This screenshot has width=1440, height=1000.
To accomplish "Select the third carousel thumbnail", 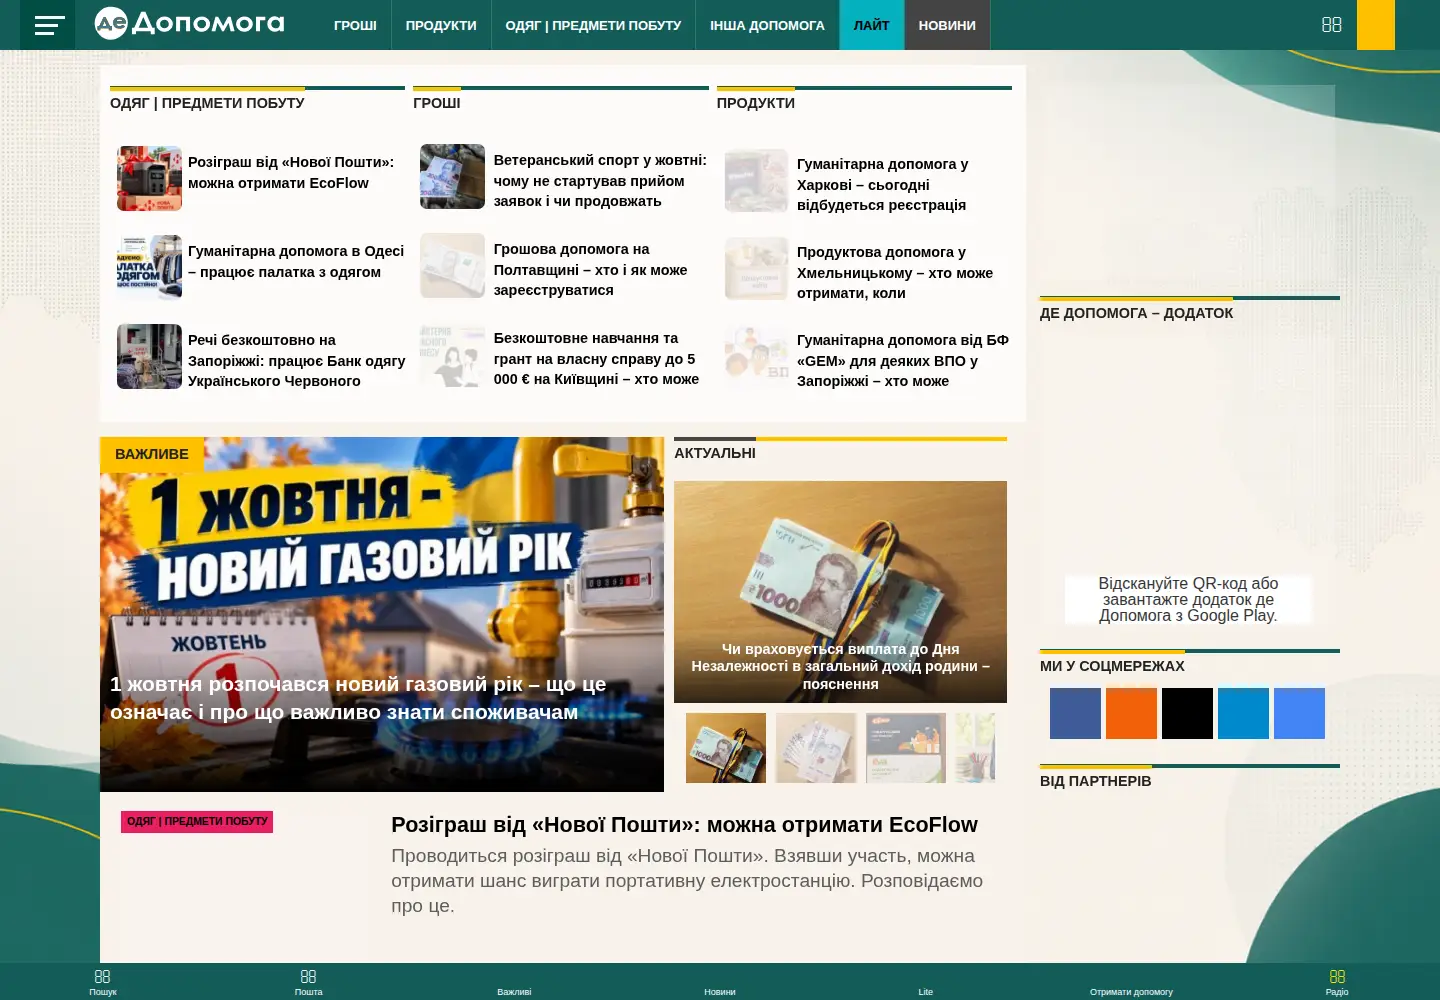I will tap(906, 748).
